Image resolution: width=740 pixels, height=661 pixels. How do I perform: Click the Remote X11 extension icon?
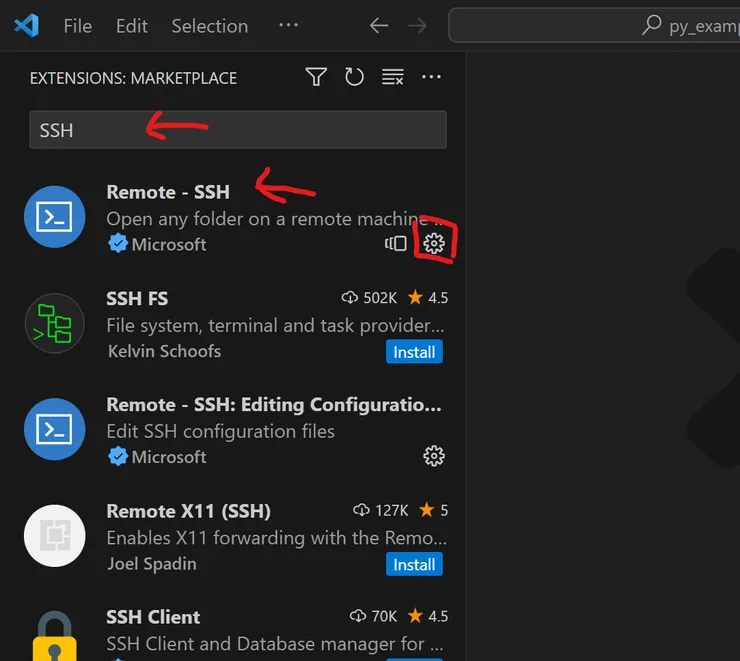pos(55,535)
